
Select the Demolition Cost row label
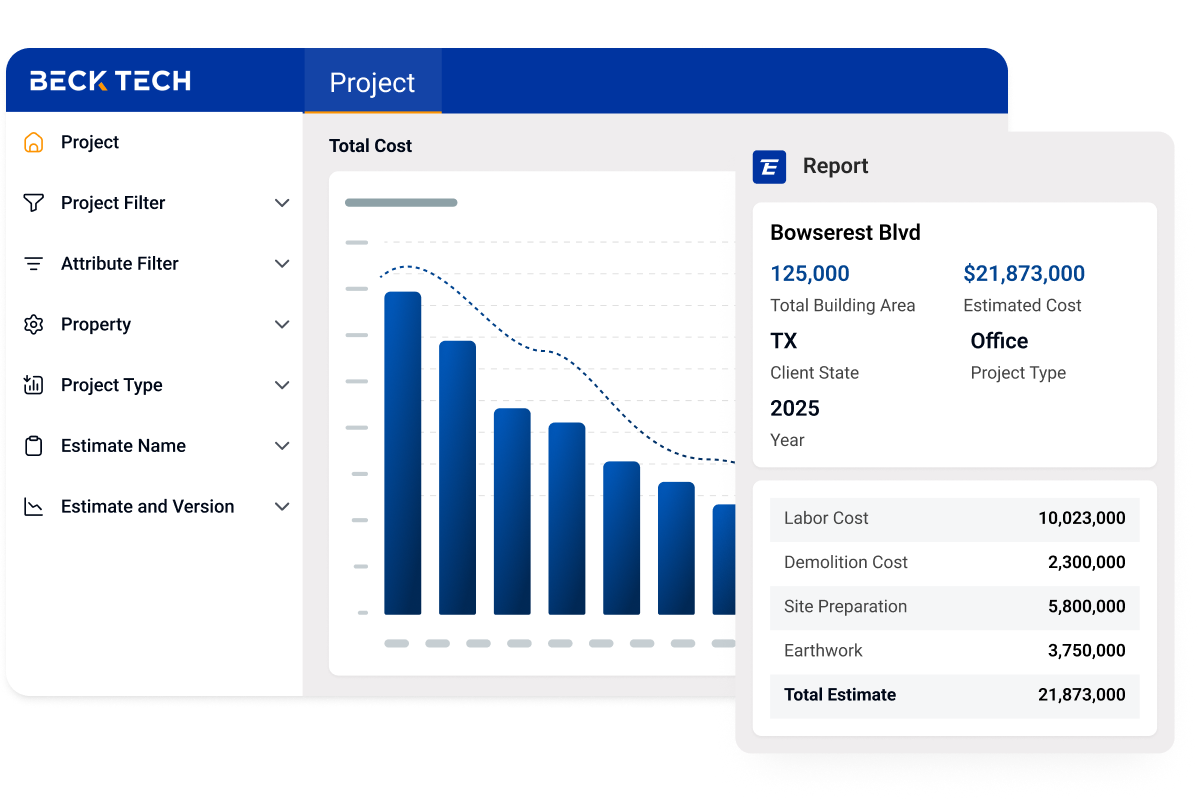tap(846, 562)
